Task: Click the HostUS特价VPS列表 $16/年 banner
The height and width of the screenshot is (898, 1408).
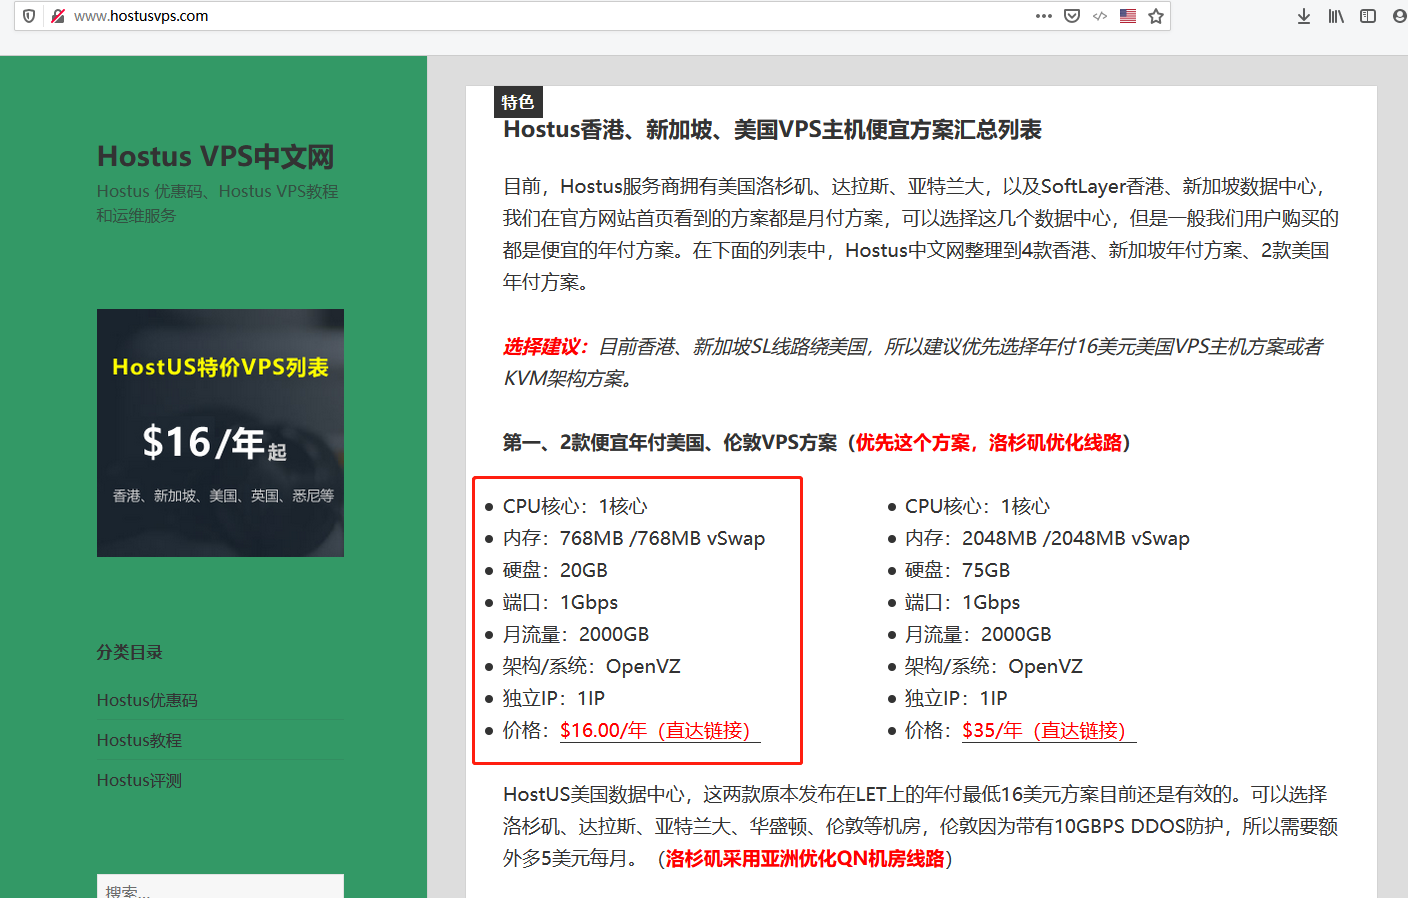Action: [220, 433]
